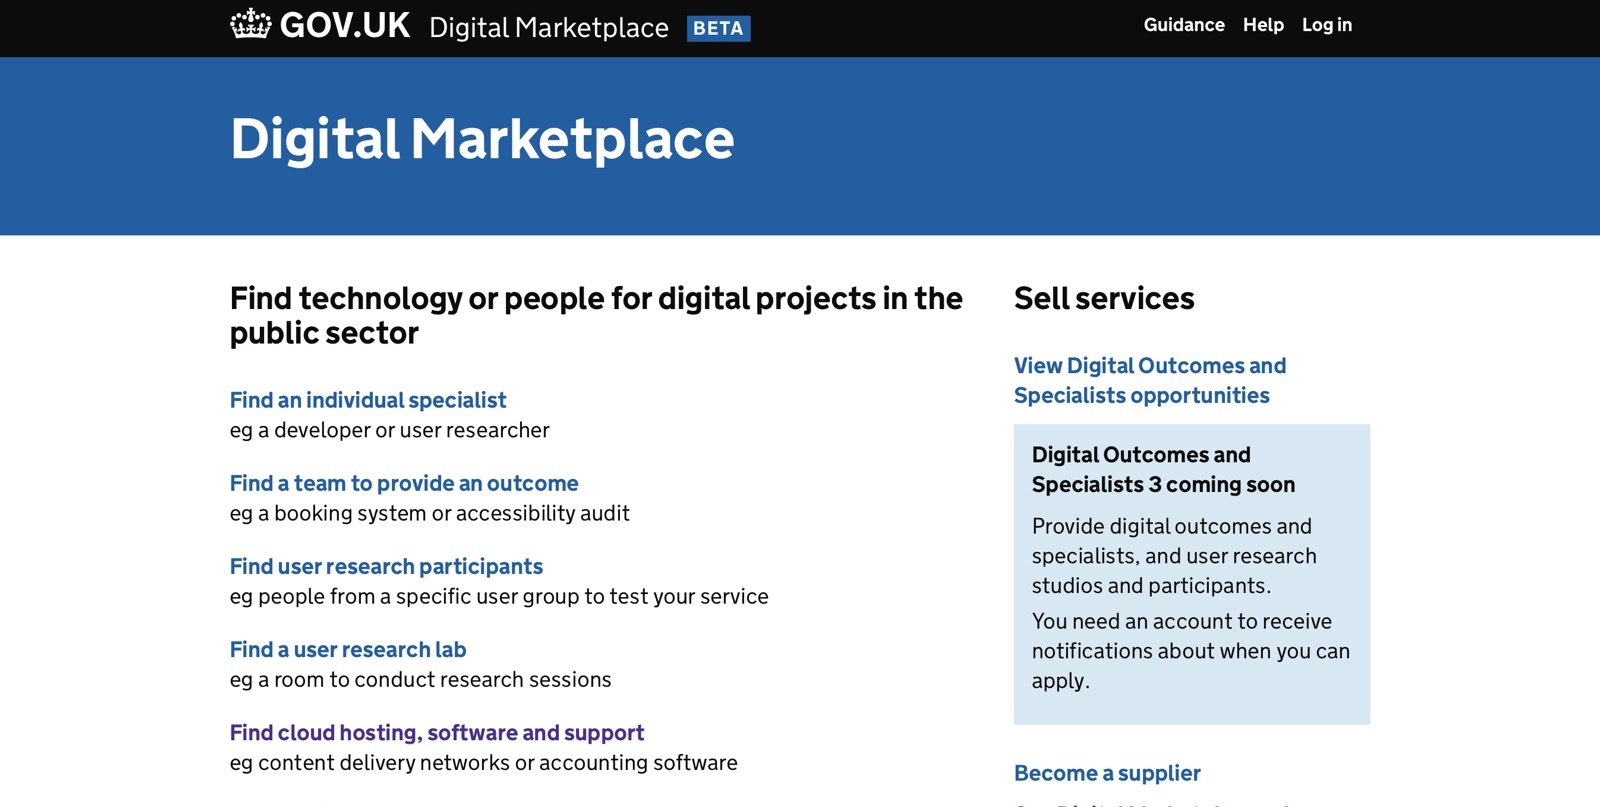Screen dimensions: 1600x807
Task: Open Find user research participants
Action: (386, 566)
